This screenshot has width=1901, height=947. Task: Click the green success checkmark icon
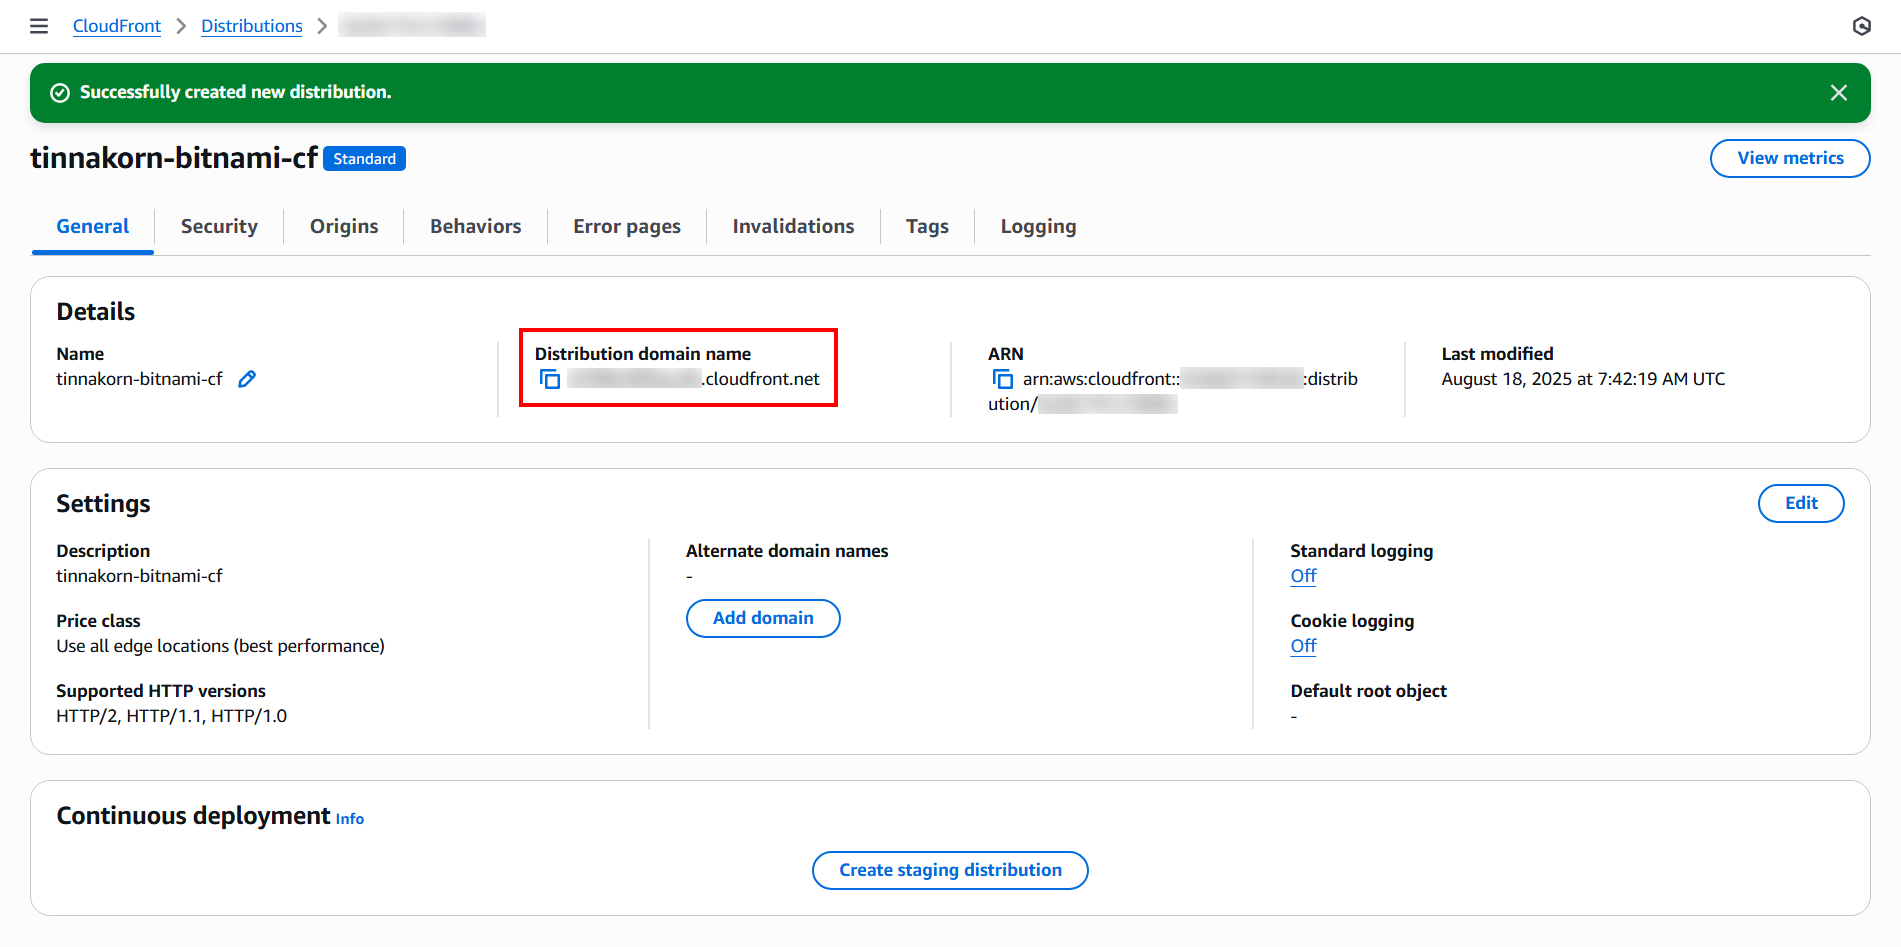pyautogui.click(x=60, y=93)
